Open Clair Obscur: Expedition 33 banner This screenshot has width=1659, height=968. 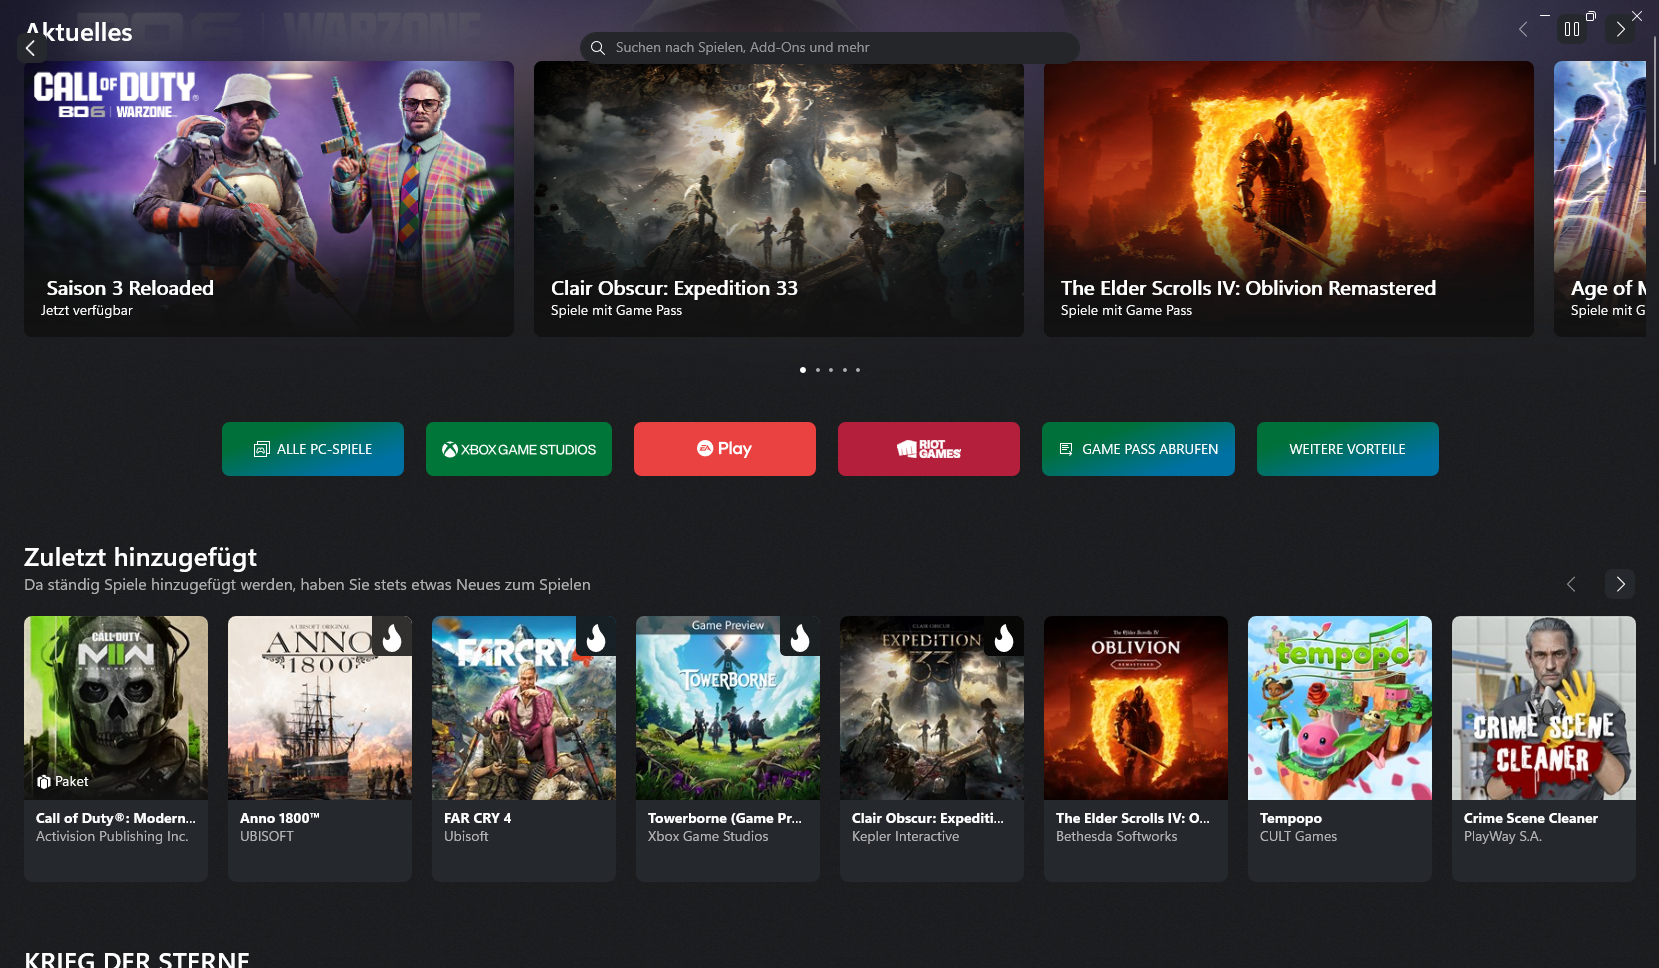779,199
